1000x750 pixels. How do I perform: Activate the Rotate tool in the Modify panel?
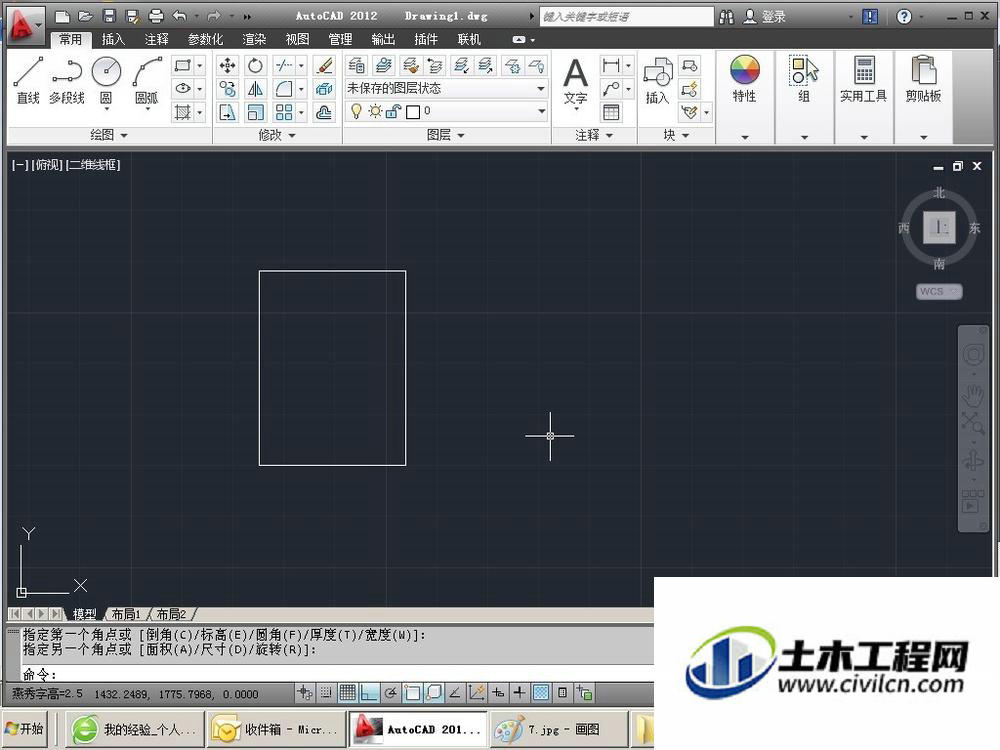(x=255, y=66)
